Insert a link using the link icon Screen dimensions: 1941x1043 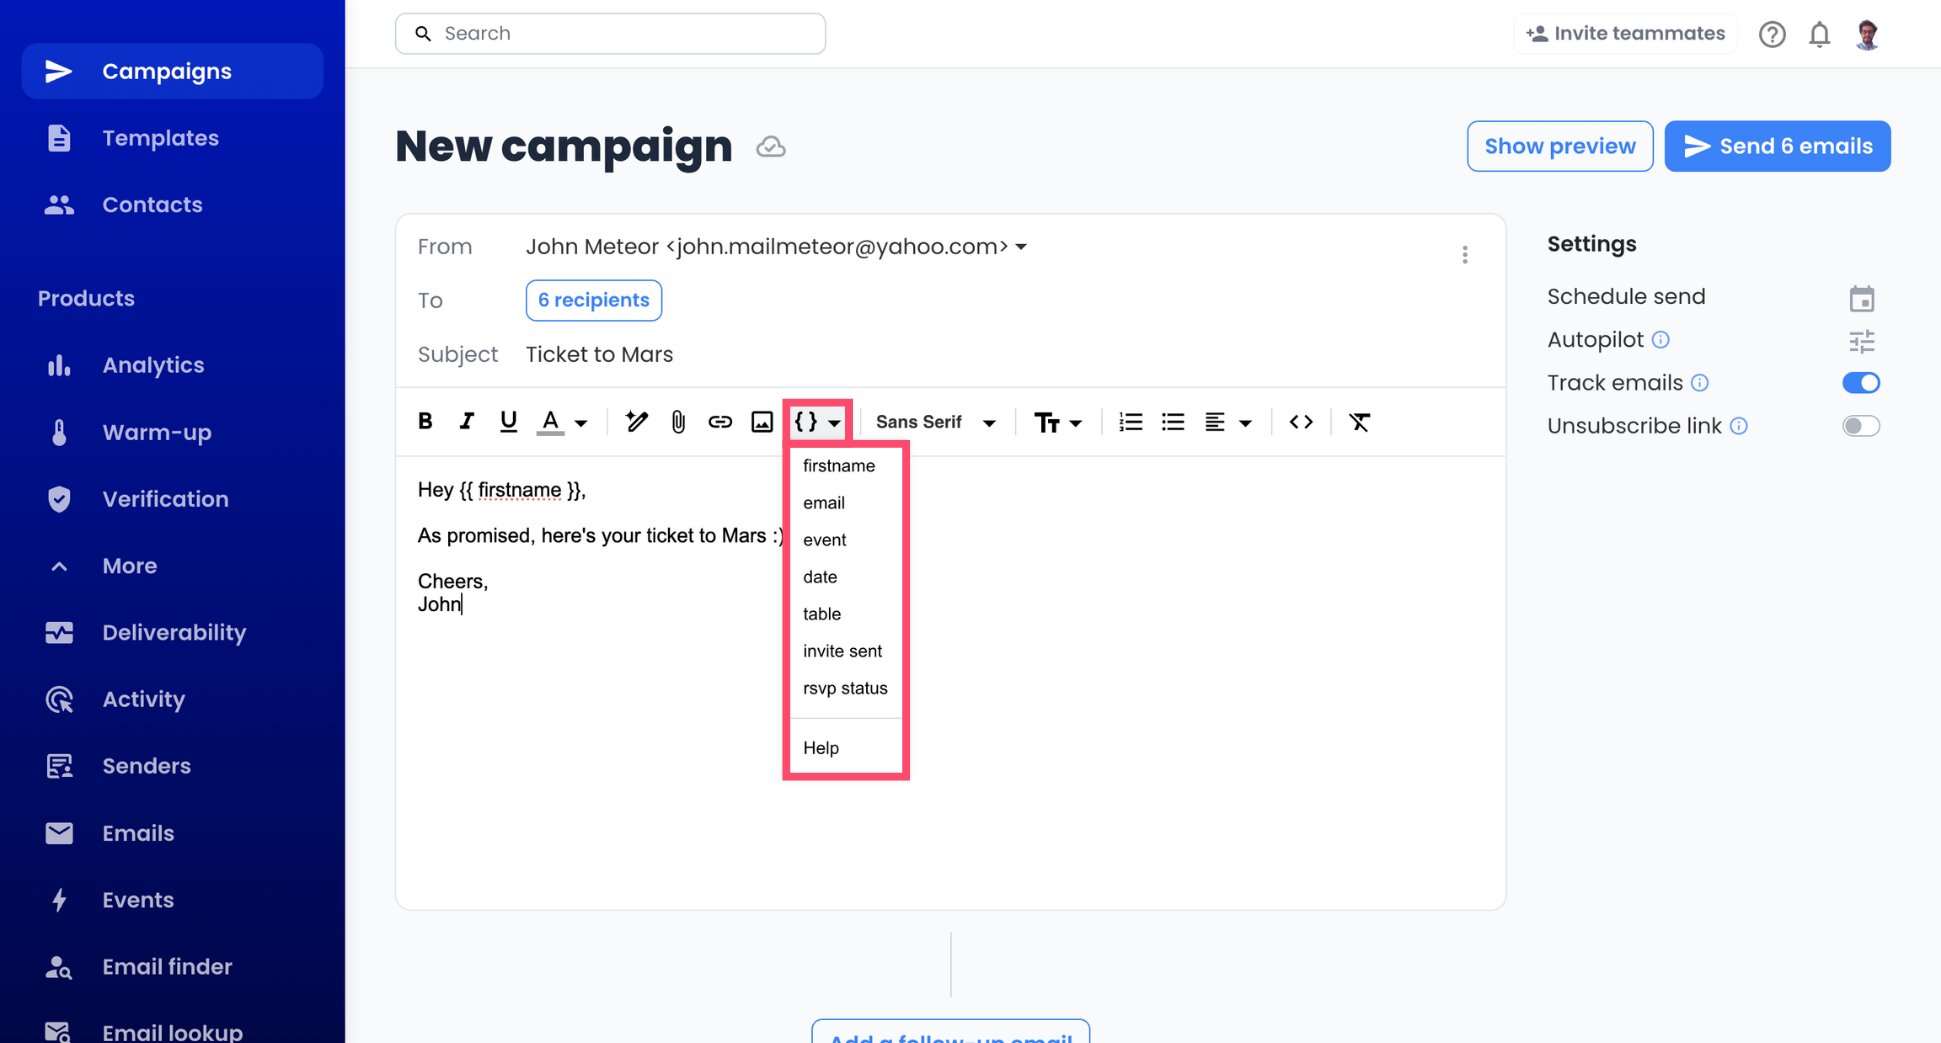pos(720,421)
